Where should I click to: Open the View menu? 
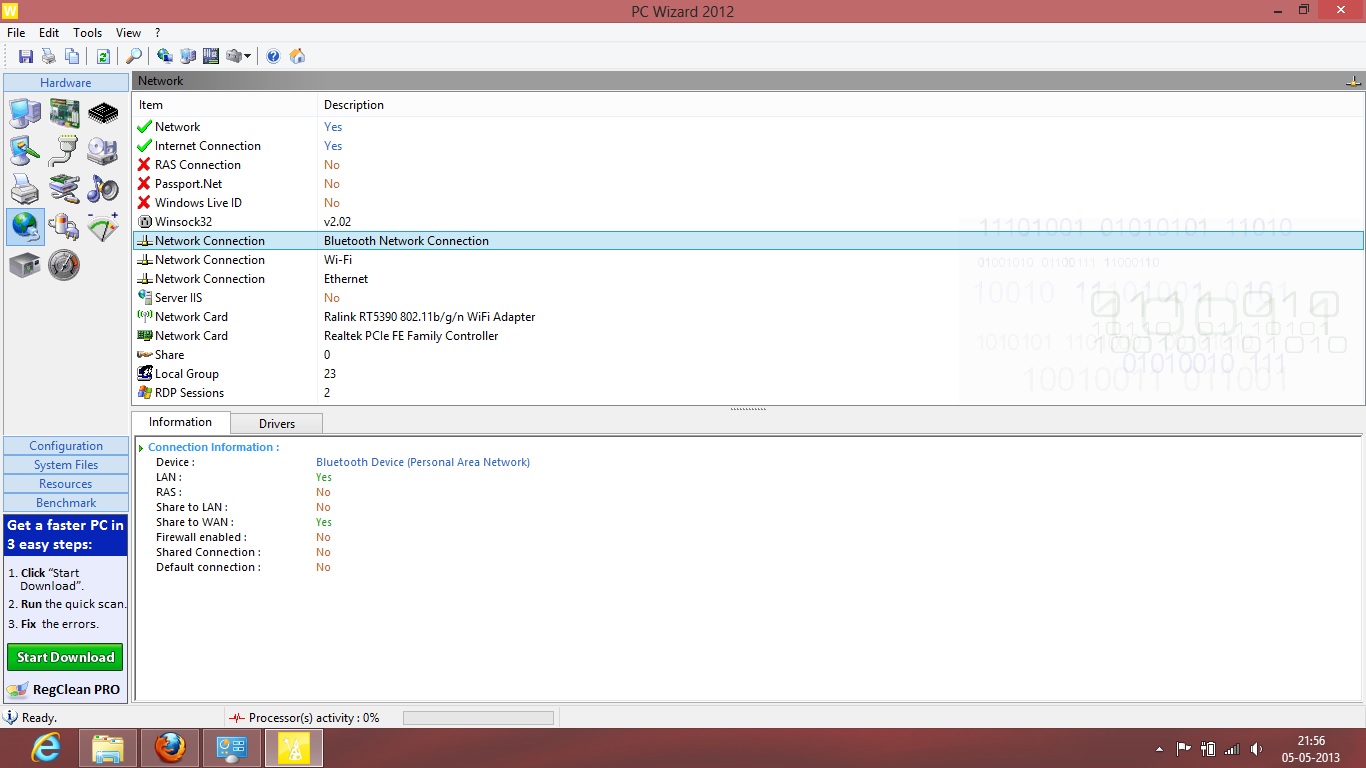coord(129,33)
